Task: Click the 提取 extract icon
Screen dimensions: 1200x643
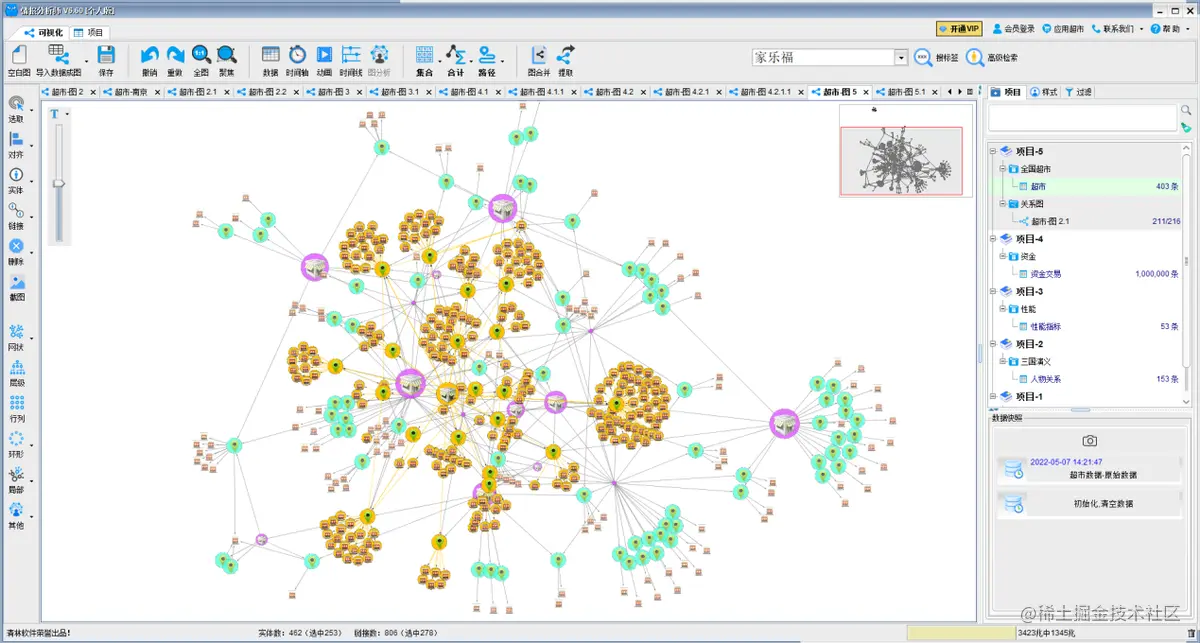Action: tap(566, 55)
